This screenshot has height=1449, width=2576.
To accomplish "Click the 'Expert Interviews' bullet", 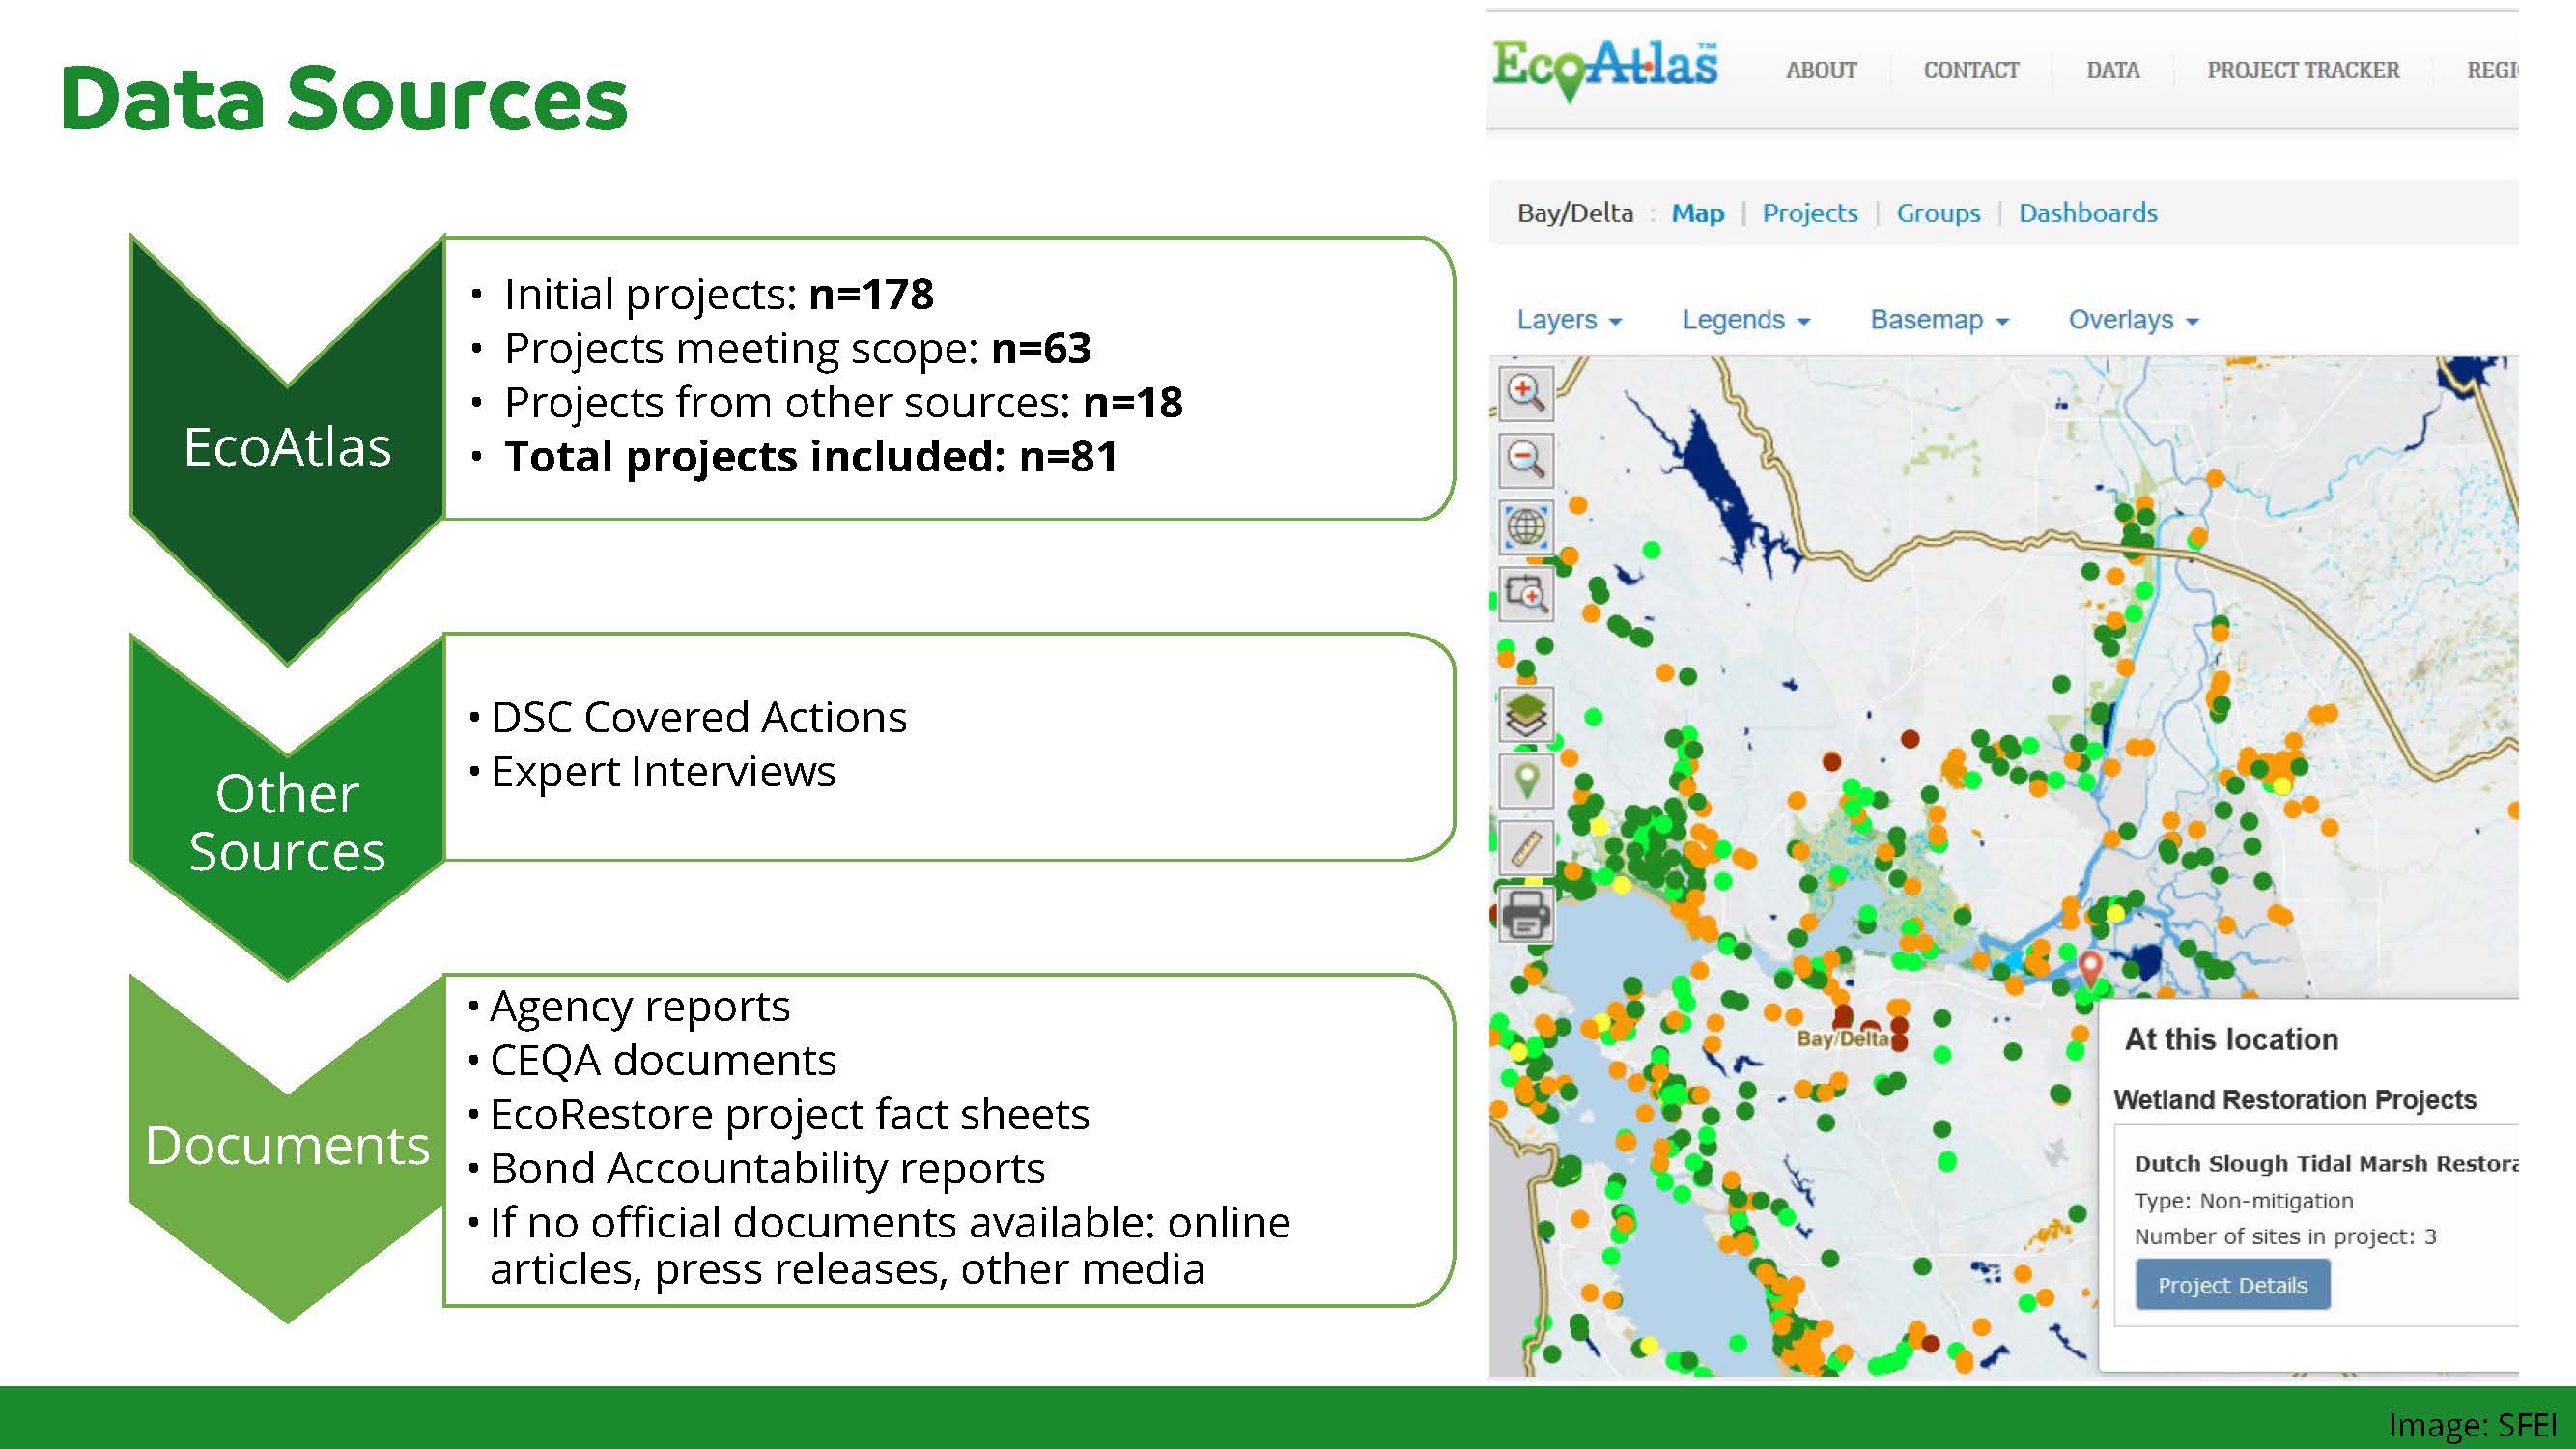I will [662, 771].
